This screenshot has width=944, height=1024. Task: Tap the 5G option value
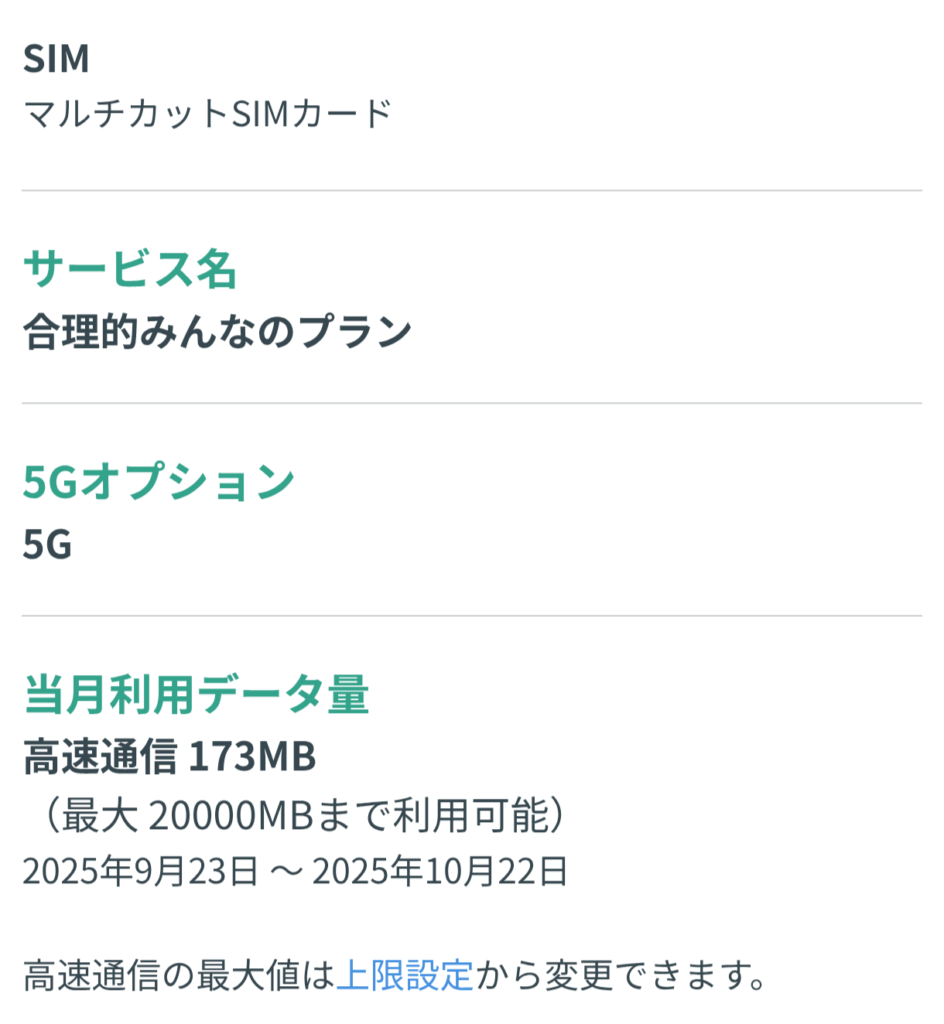(x=47, y=545)
